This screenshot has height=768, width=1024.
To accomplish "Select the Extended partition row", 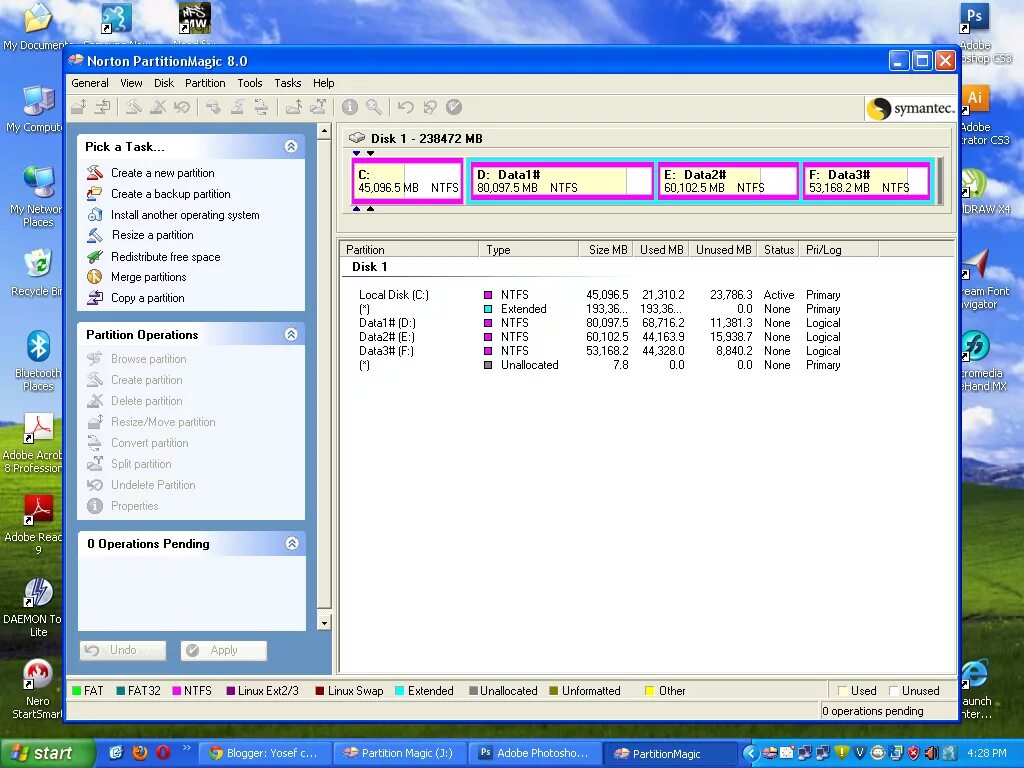I will point(599,309).
